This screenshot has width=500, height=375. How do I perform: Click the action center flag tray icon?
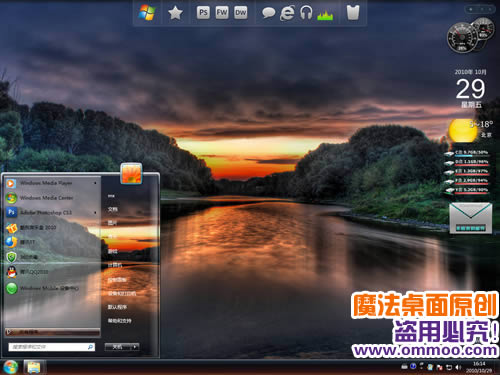click(440, 367)
